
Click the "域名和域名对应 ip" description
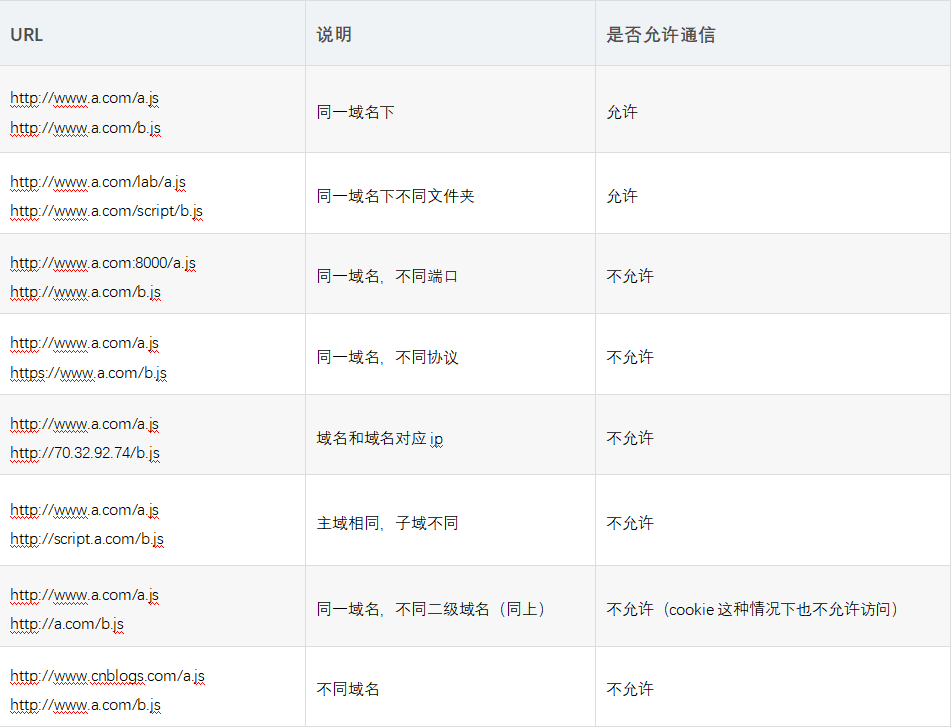(x=379, y=439)
